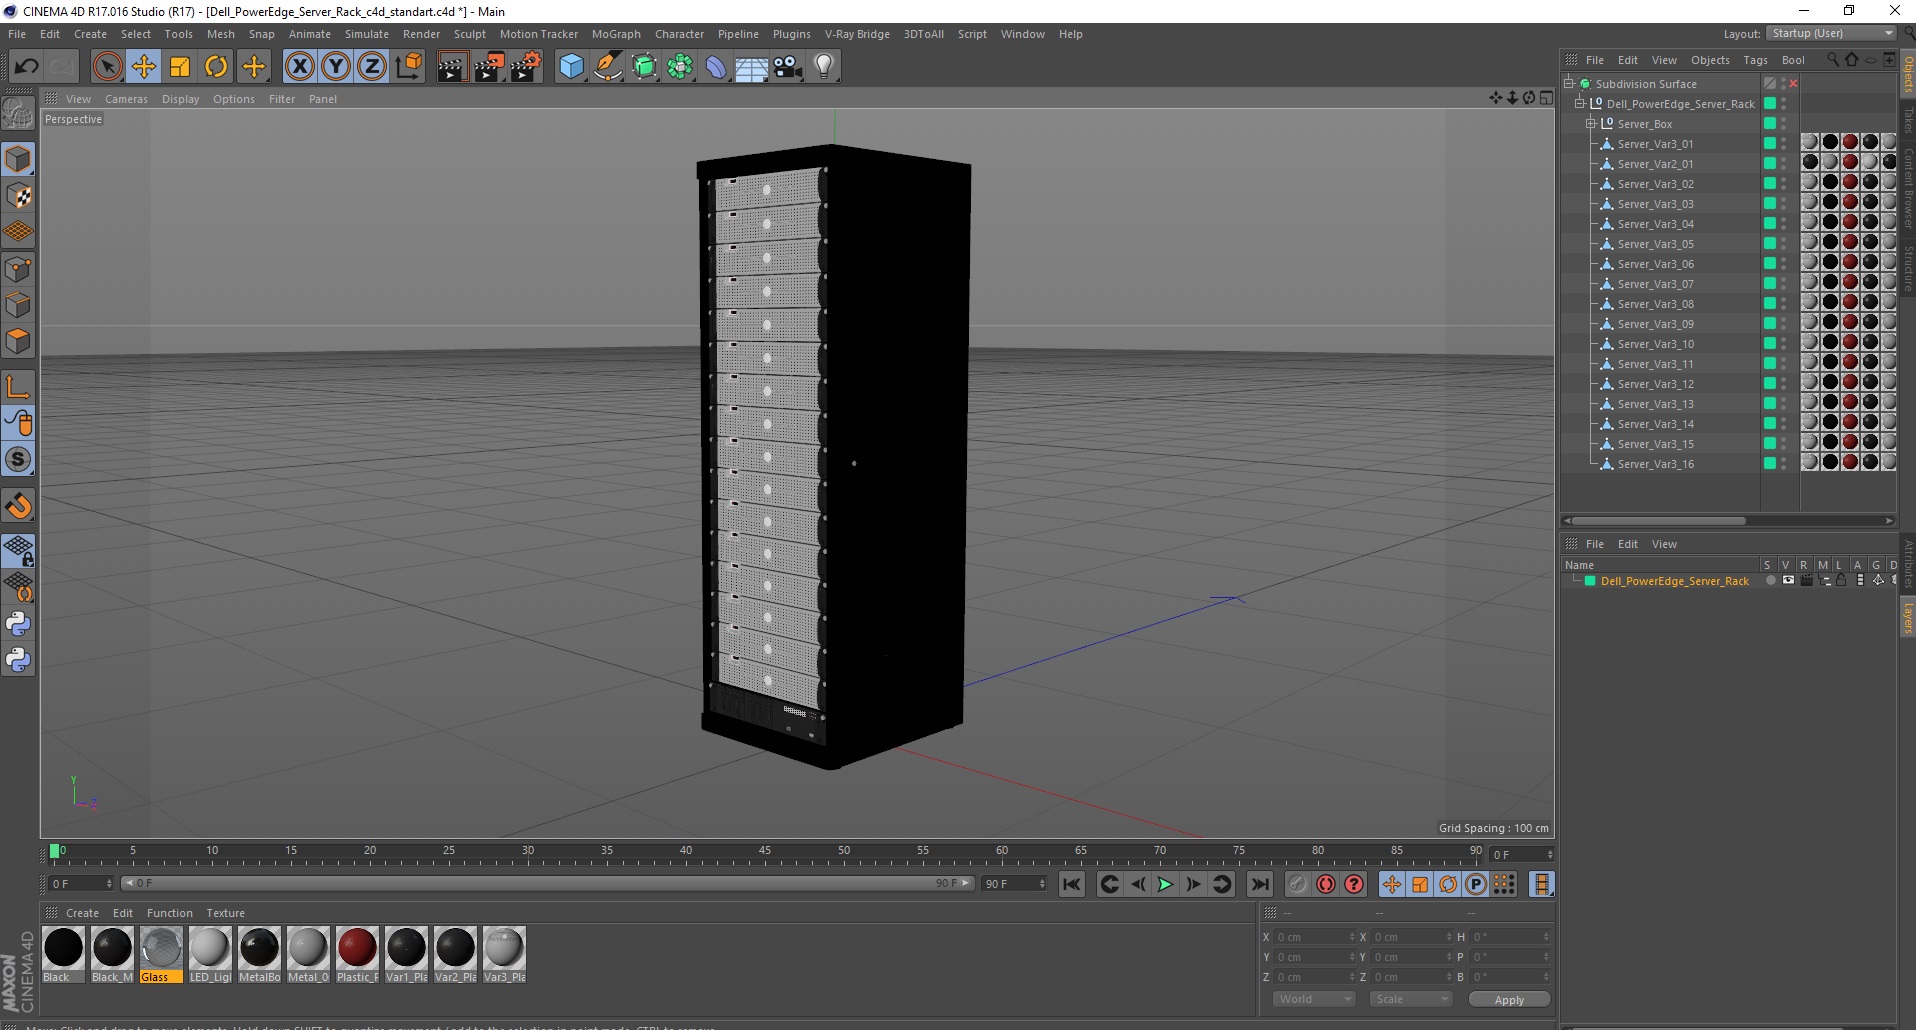Viewport: 1916px width, 1030px height.
Task: Enable Edges mode
Action: click(x=18, y=305)
